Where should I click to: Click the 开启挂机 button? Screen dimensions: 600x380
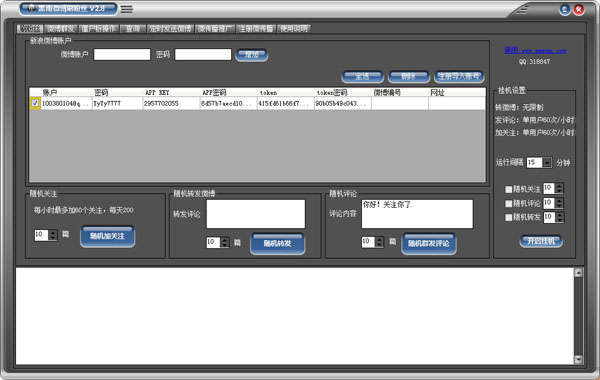541,241
